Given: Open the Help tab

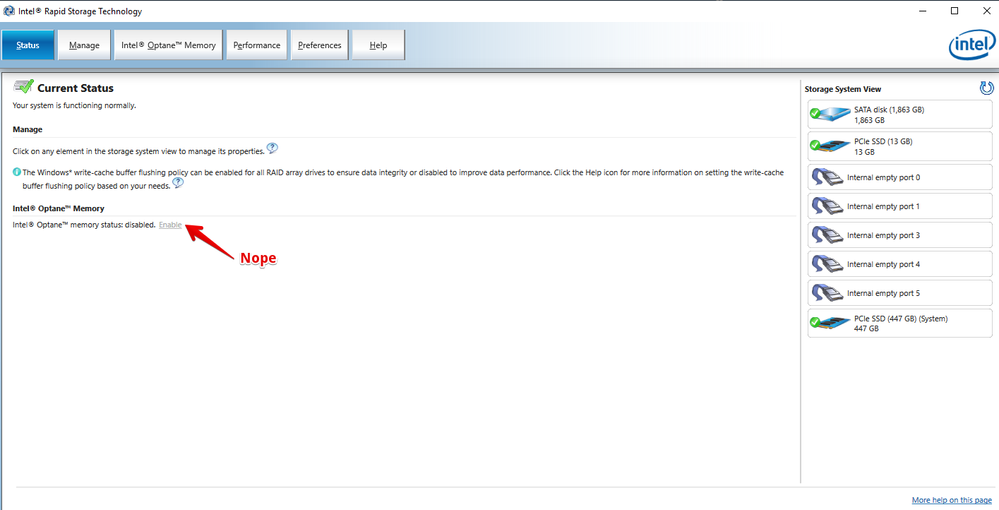Looking at the screenshot, I should pos(378,45).
